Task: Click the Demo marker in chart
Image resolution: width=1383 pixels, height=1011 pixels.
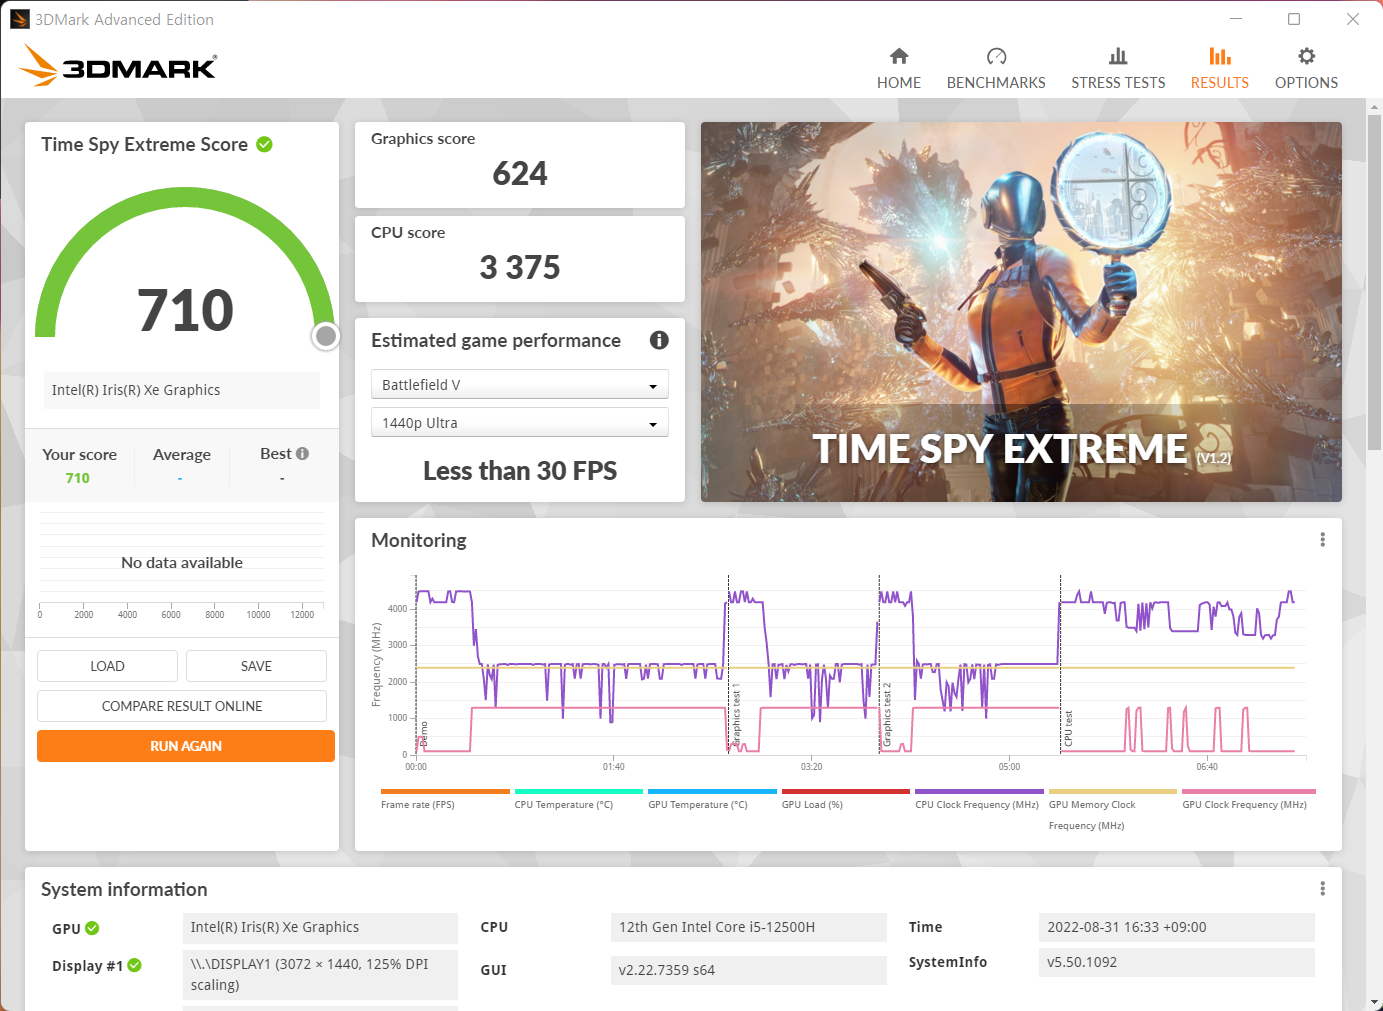Action: pos(424,735)
